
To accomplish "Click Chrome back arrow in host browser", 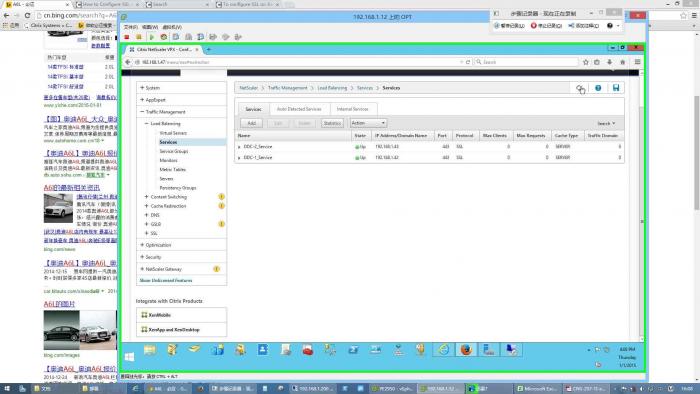I will point(6,15).
